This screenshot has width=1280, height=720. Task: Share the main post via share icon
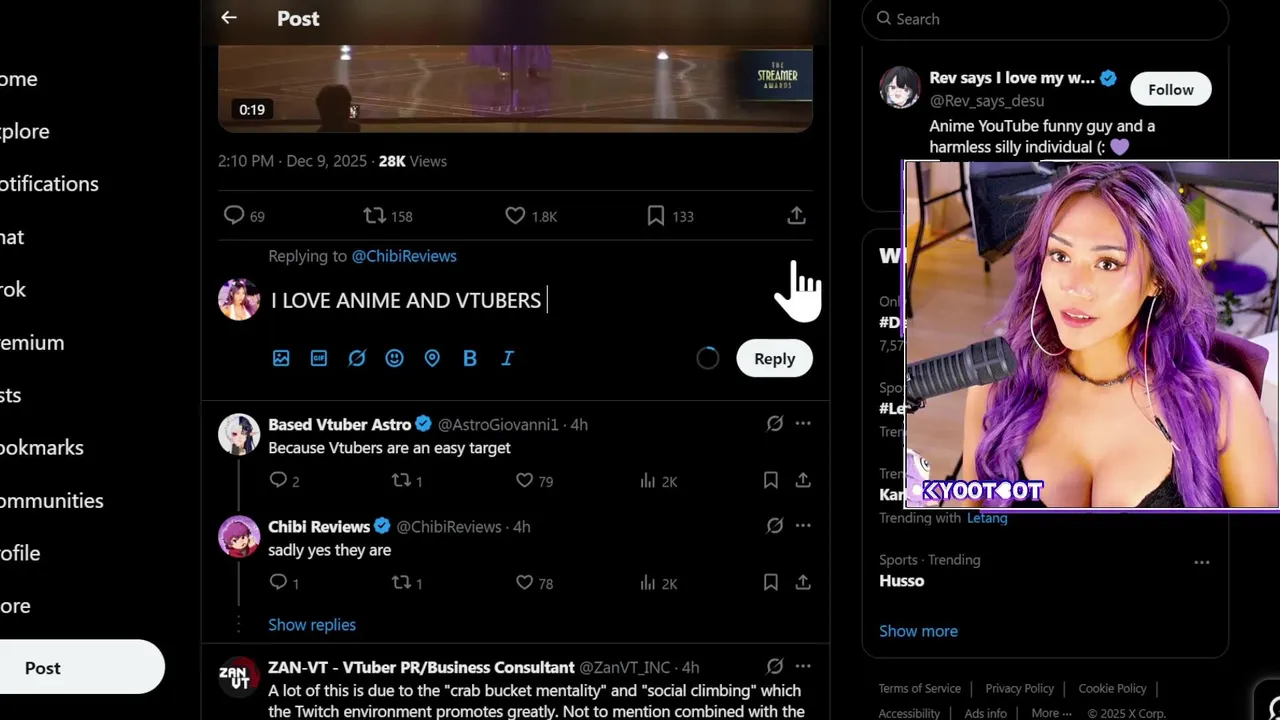point(796,216)
